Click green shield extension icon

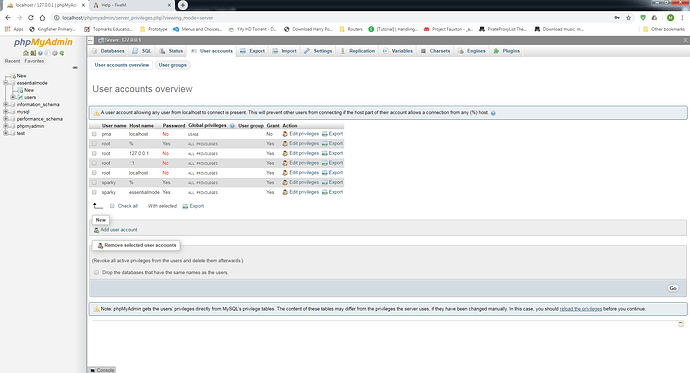(x=643, y=18)
